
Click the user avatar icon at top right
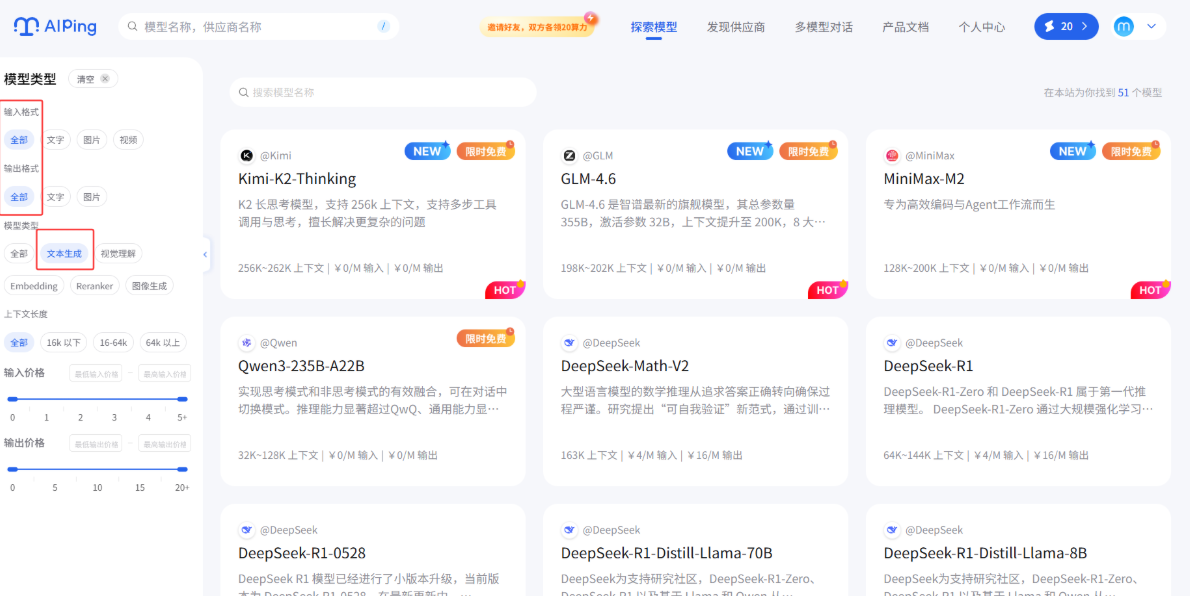1124,26
